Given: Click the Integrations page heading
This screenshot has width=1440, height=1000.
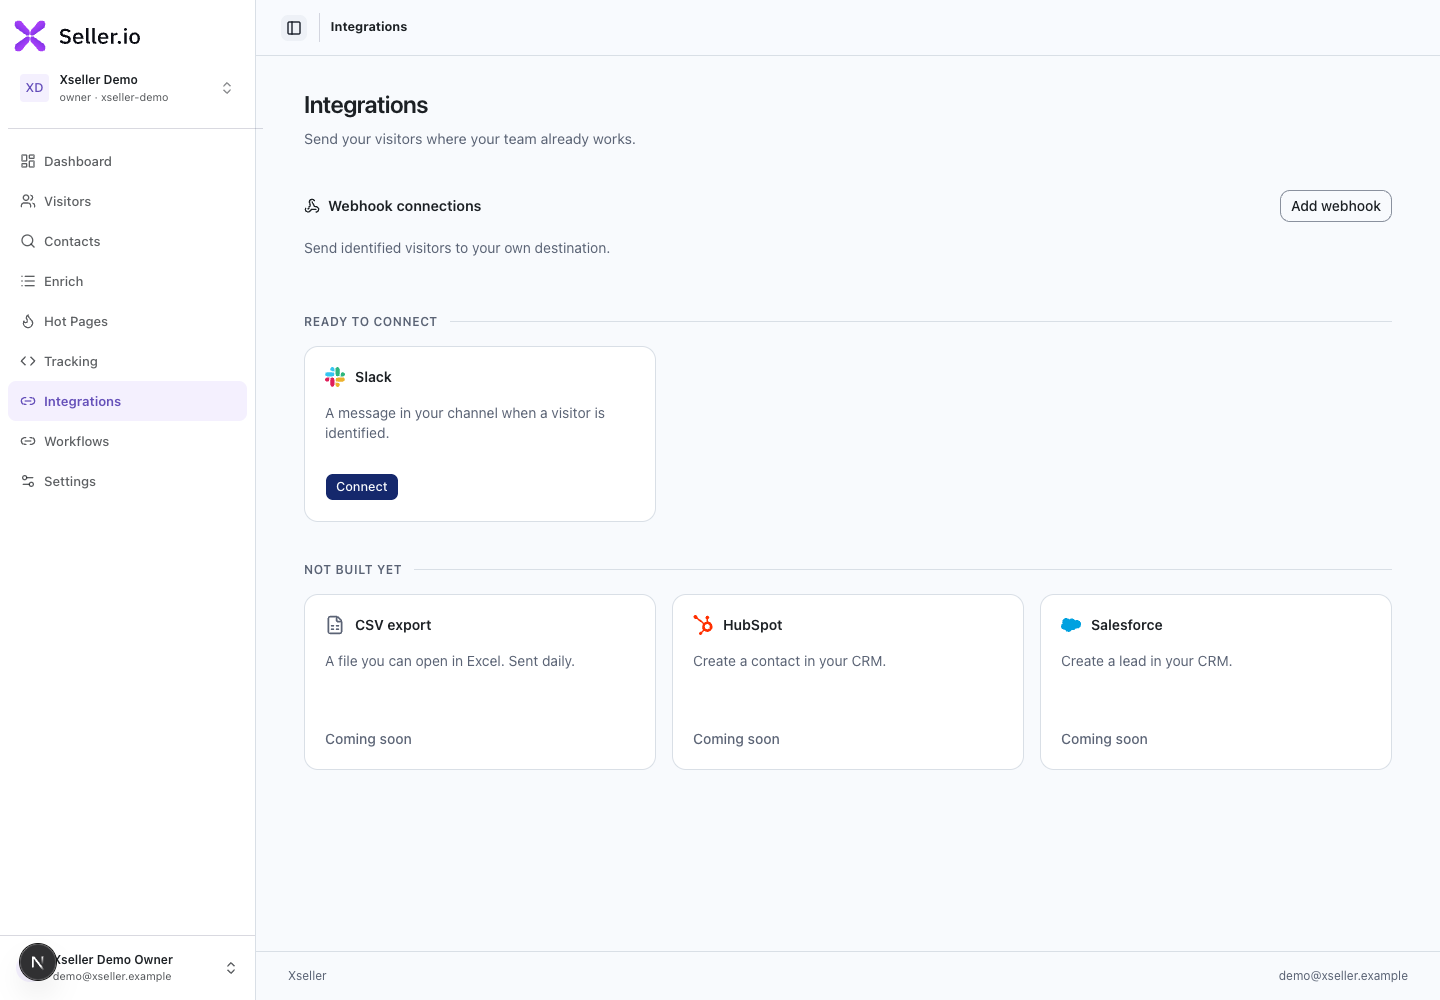Looking at the screenshot, I should coord(366,105).
